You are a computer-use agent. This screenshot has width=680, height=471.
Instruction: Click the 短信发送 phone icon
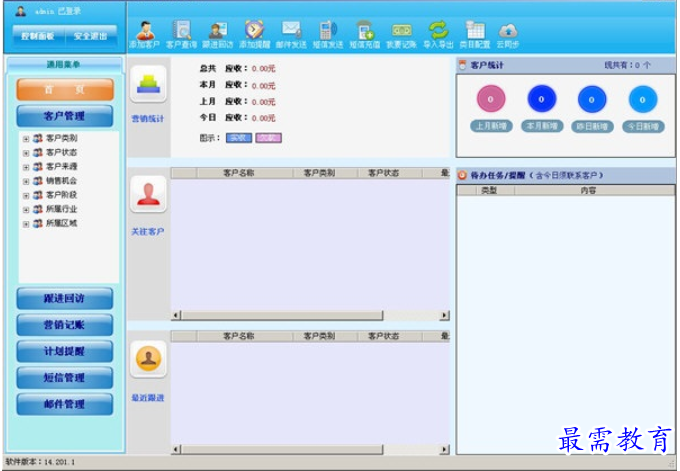pos(327,34)
